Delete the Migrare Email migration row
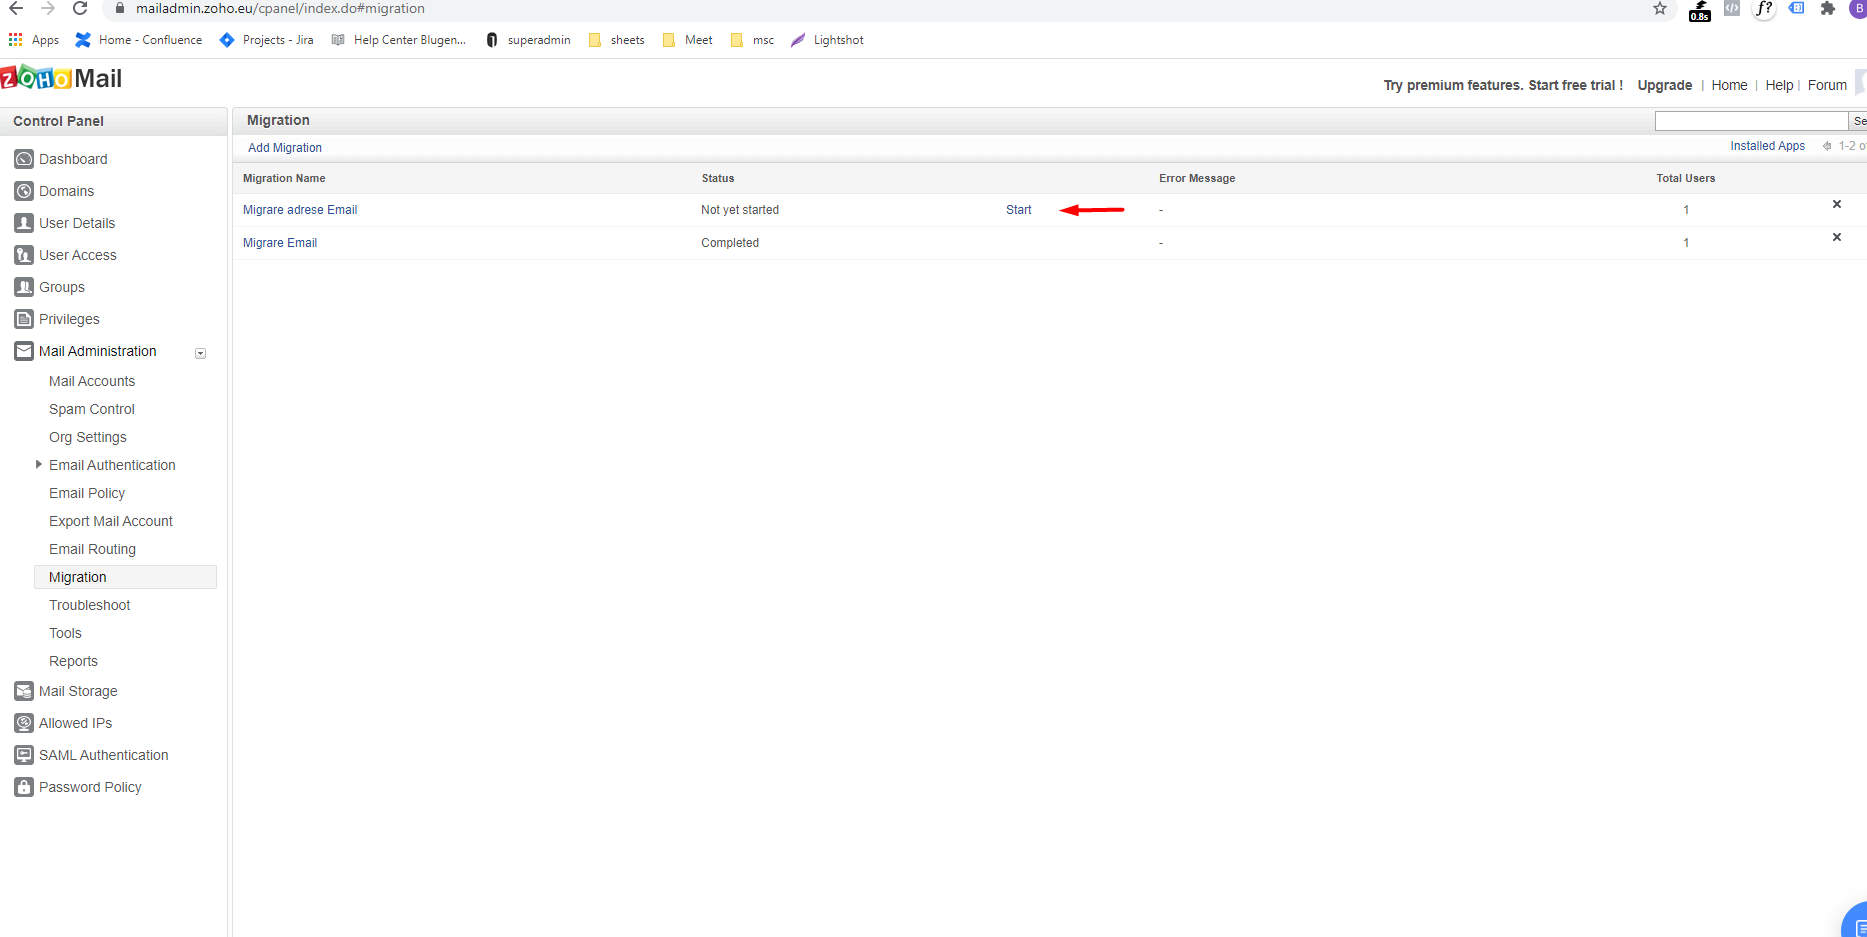Viewport: 1867px width, 937px height. tap(1836, 237)
